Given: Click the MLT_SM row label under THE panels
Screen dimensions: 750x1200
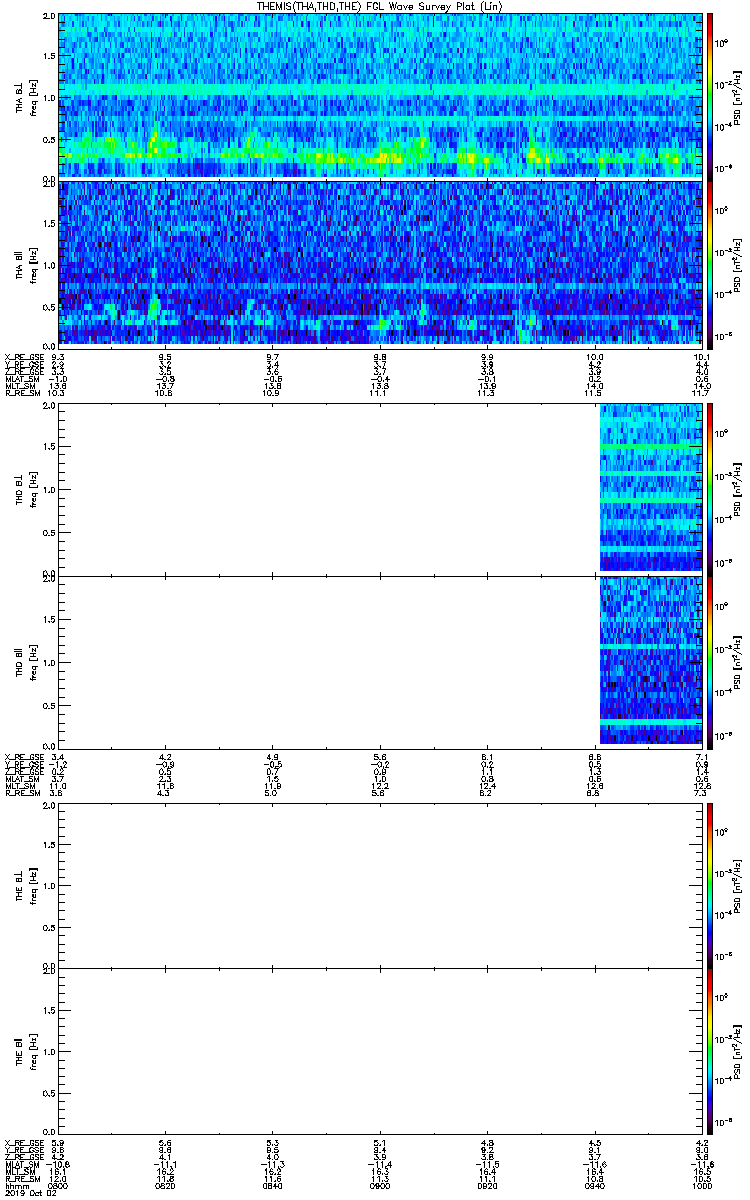Looking at the screenshot, I should click(19, 1173).
